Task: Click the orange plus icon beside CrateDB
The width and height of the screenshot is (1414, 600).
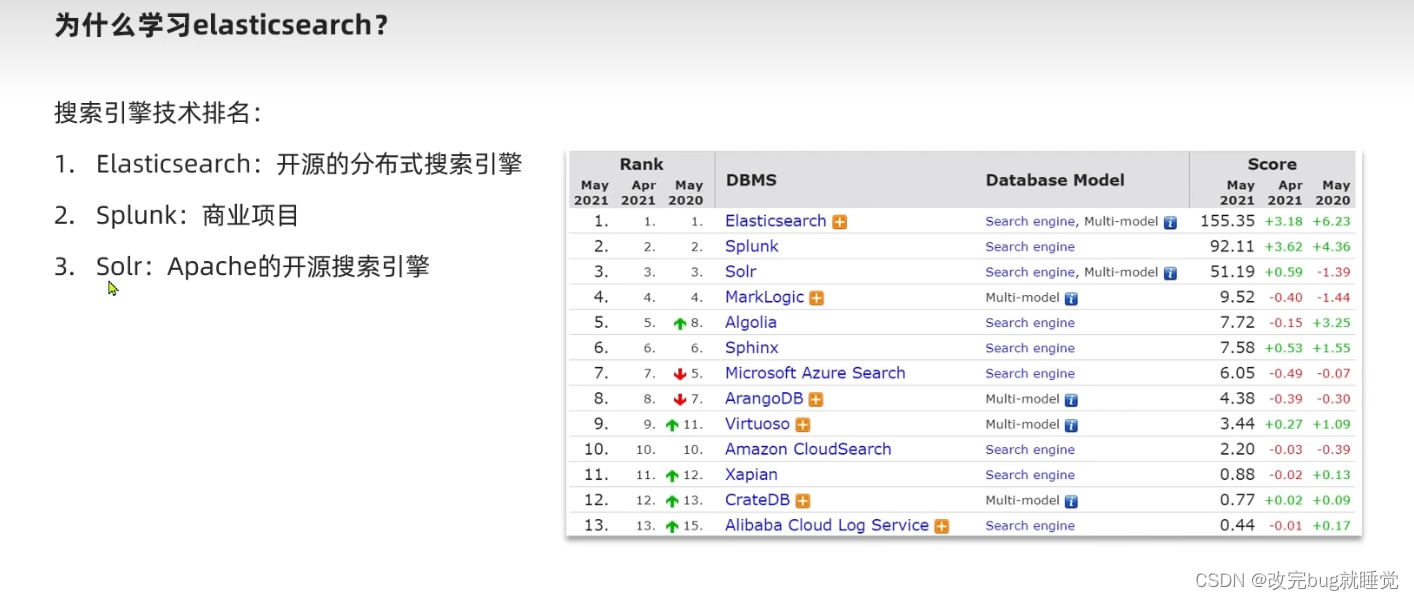Action: [x=803, y=501]
